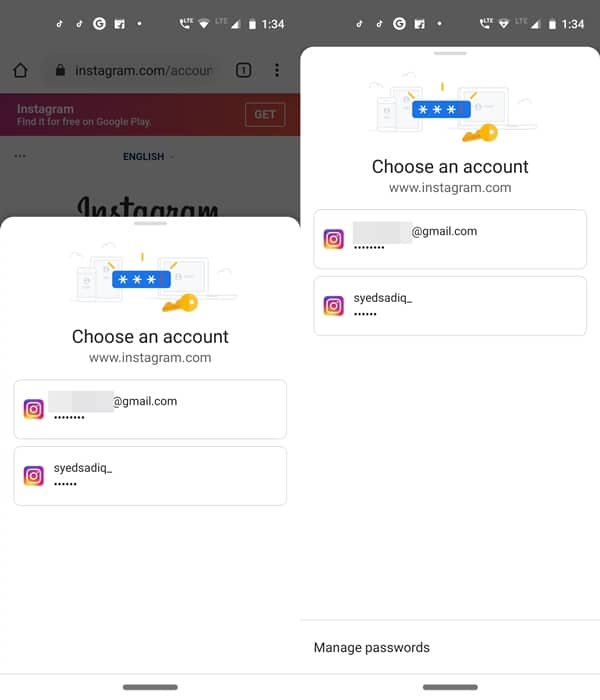The width and height of the screenshot is (600, 700).
Task: Choose the gmail.com account in expanded sheet
Action: point(450,239)
